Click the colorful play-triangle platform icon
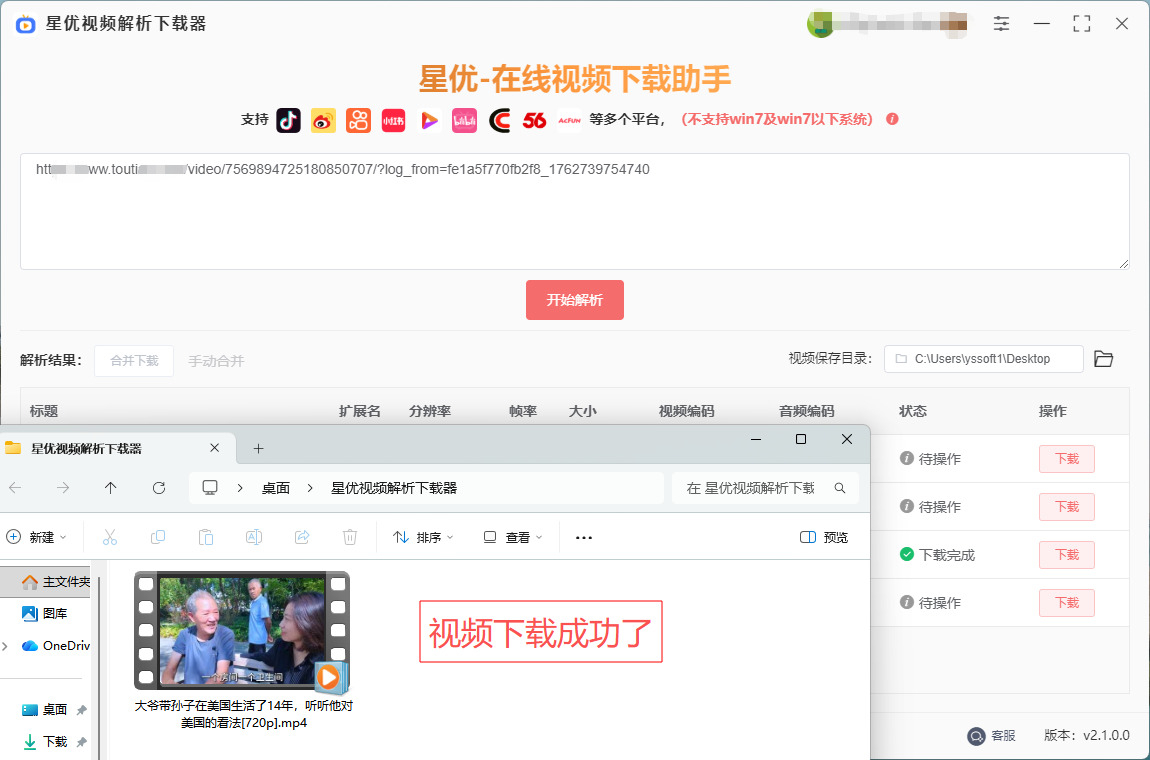Screen dimensions: 1150x760 [x=429, y=120]
